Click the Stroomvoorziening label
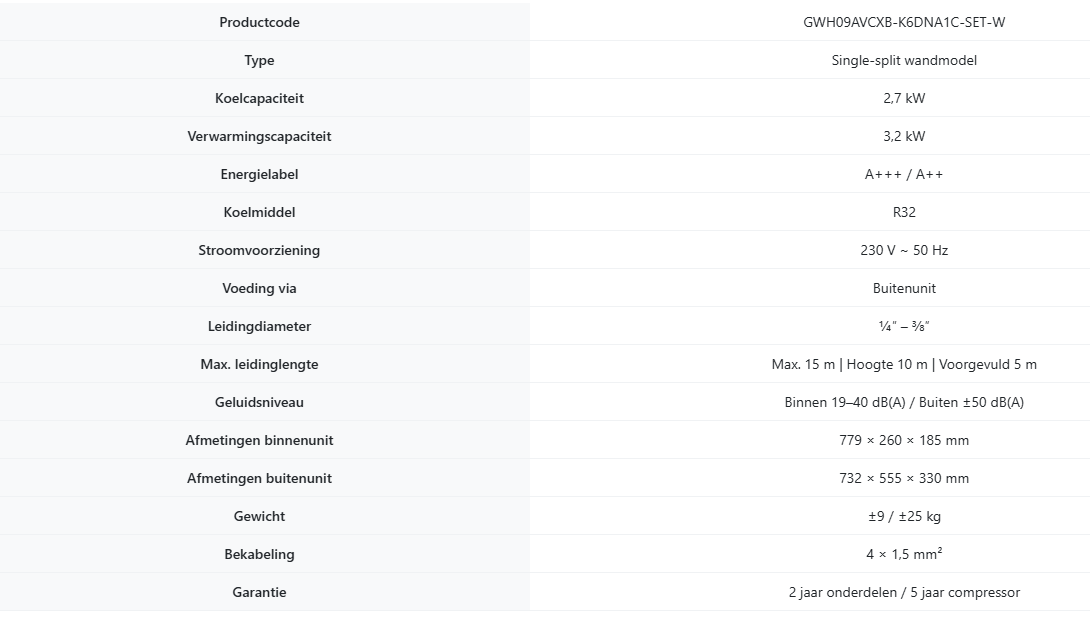The image size is (1090, 617). tap(259, 250)
